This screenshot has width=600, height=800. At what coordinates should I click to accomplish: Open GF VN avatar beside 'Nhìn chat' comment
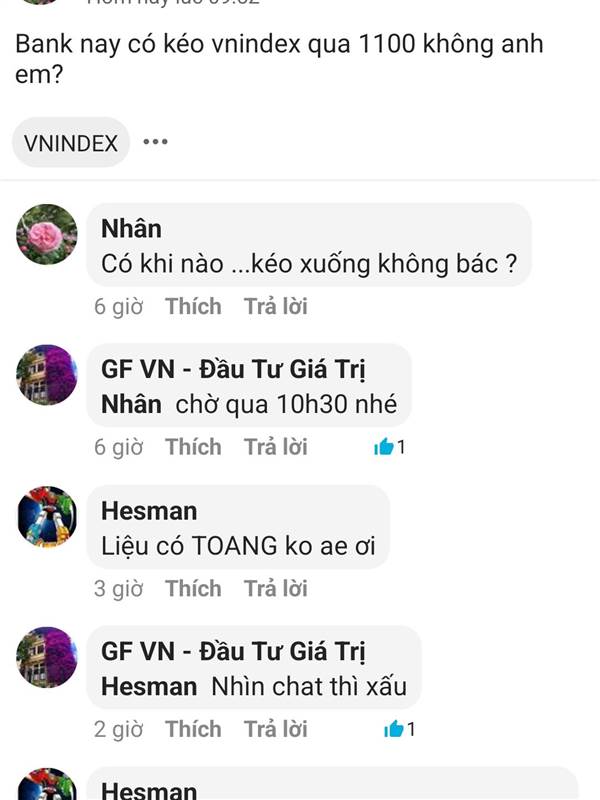tap(47, 657)
